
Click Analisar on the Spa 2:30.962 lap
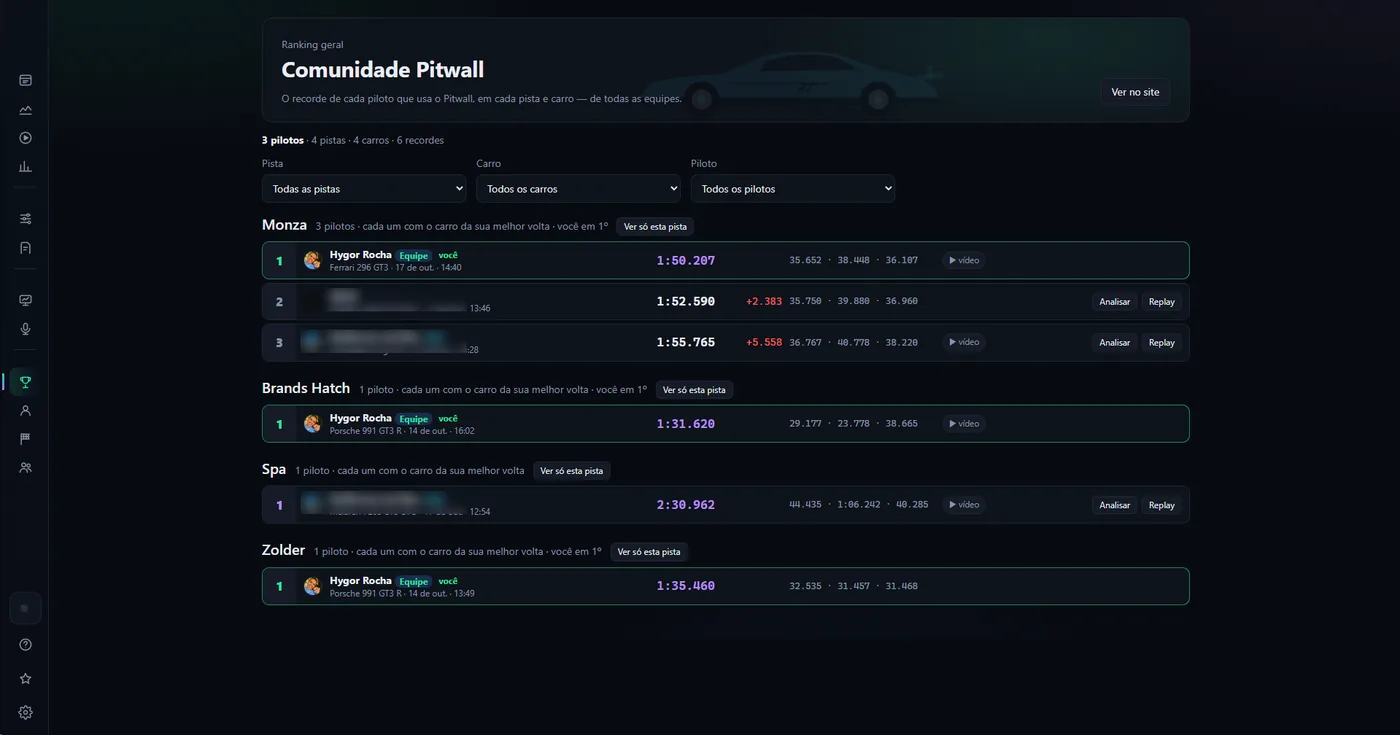coord(1114,506)
